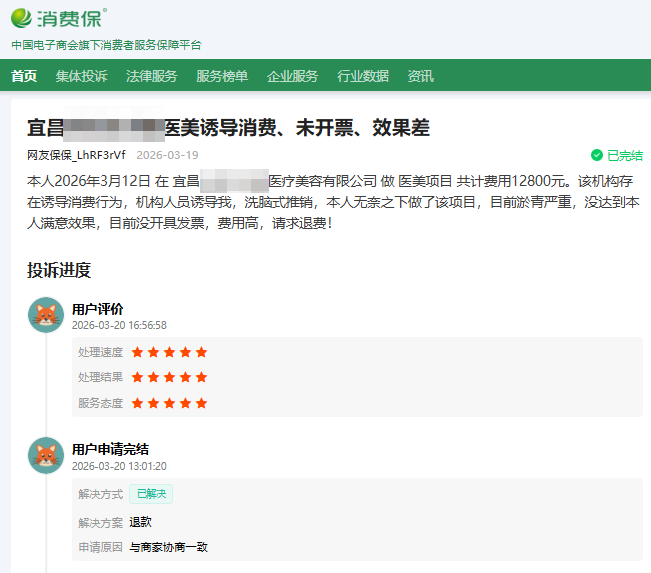Navigate to 行业数据 in the menu
651x573 pixels.
coord(363,76)
